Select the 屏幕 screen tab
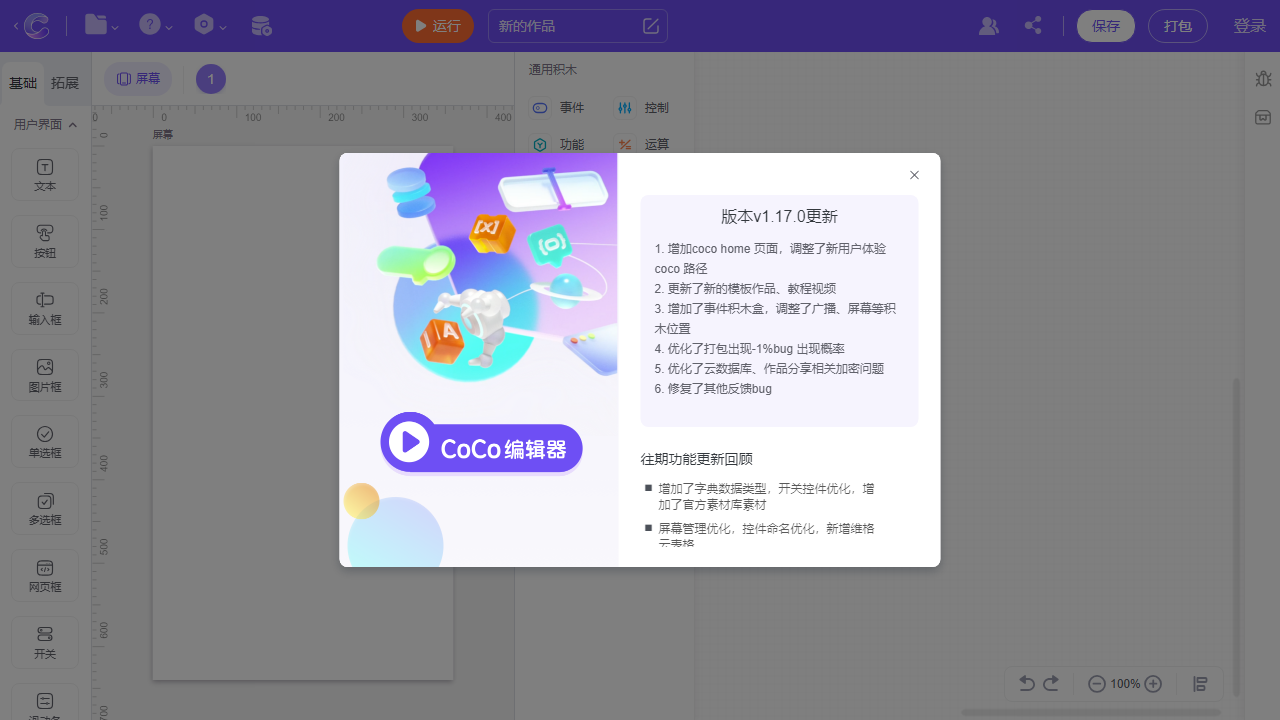The image size is (1280, 720). 138,78
